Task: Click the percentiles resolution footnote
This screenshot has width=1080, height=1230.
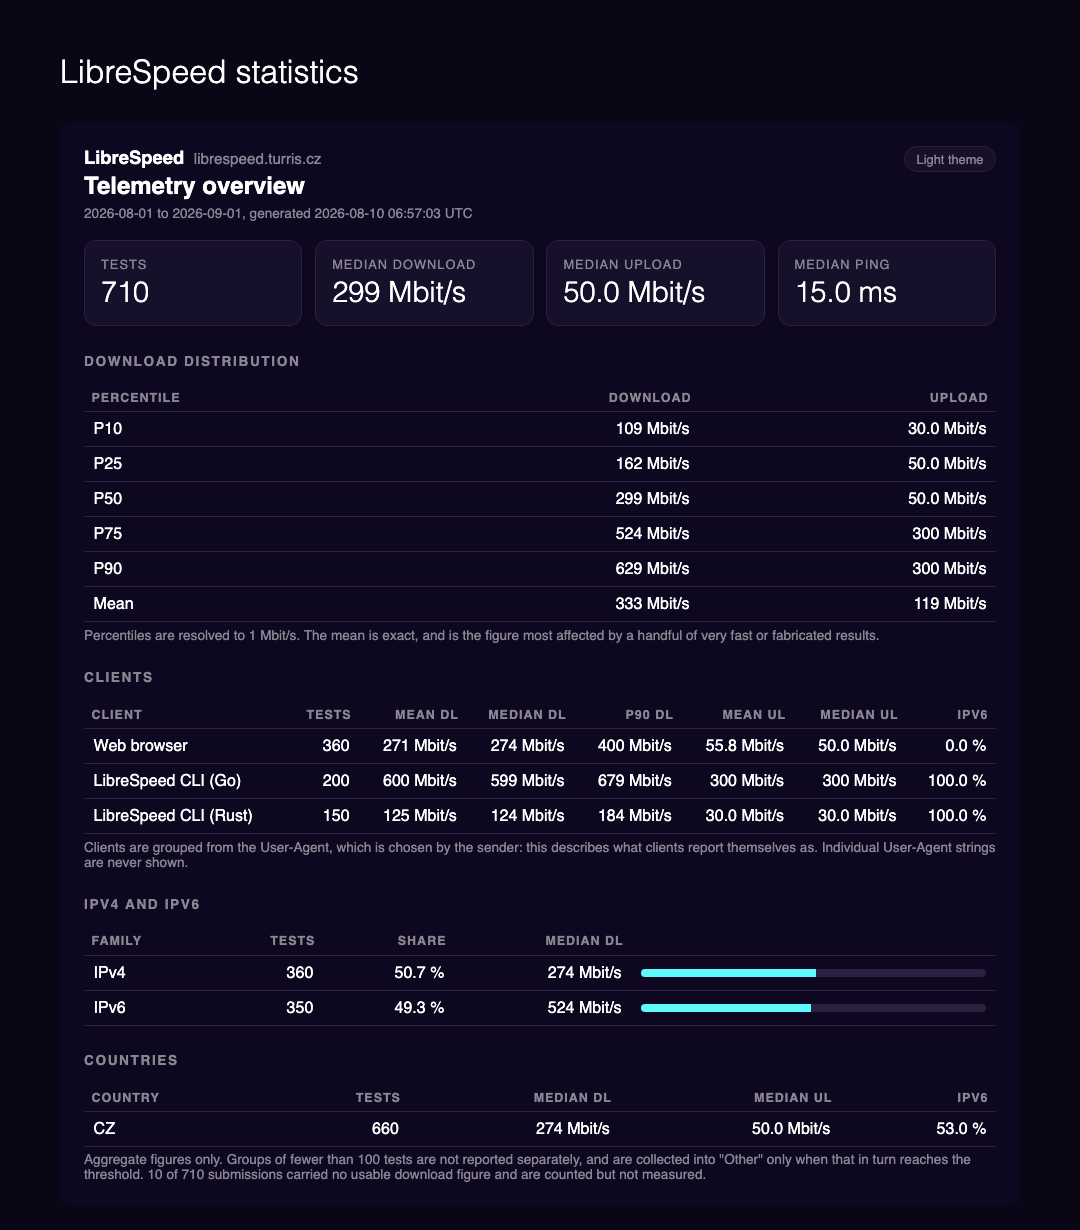Action: coord(482,636)
